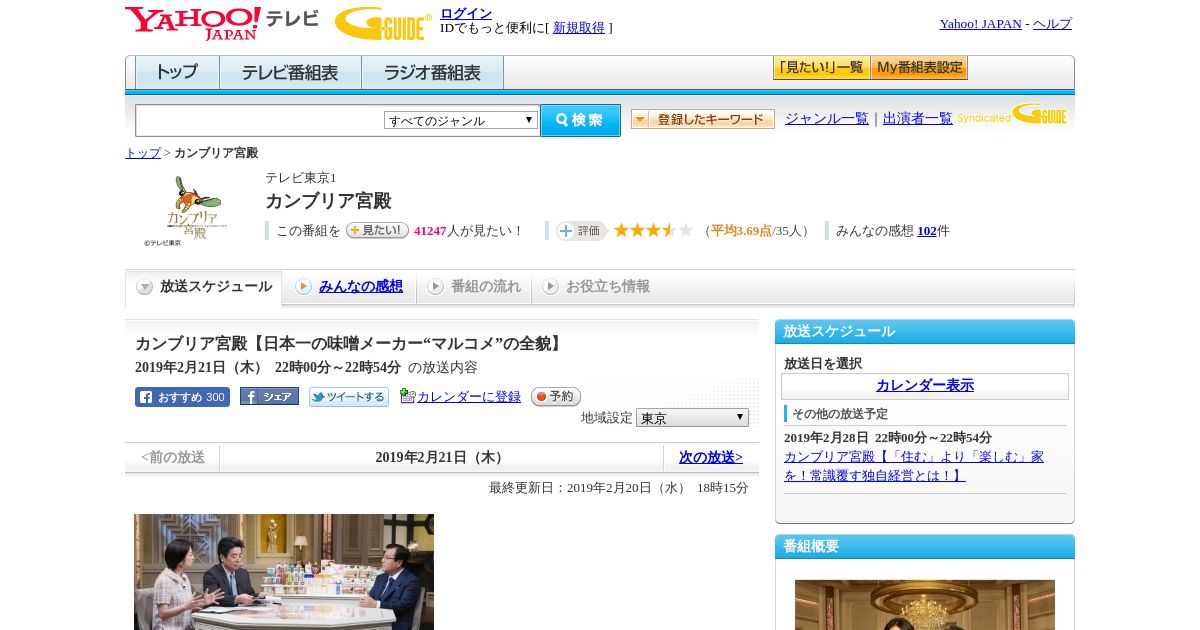The width and height of the screenshot is (1200, 630).
Task: Click the Facebook おすすめ 300 button
Action: point(182,397)
